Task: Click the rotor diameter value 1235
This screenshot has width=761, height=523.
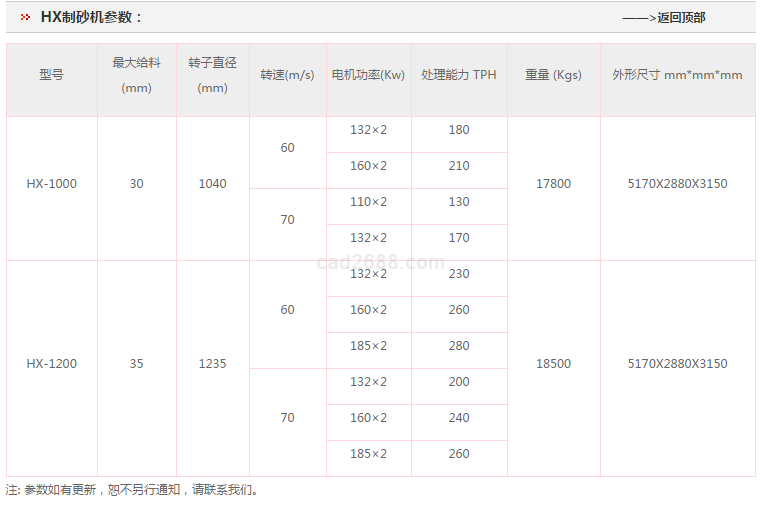Action: point(212,364)
